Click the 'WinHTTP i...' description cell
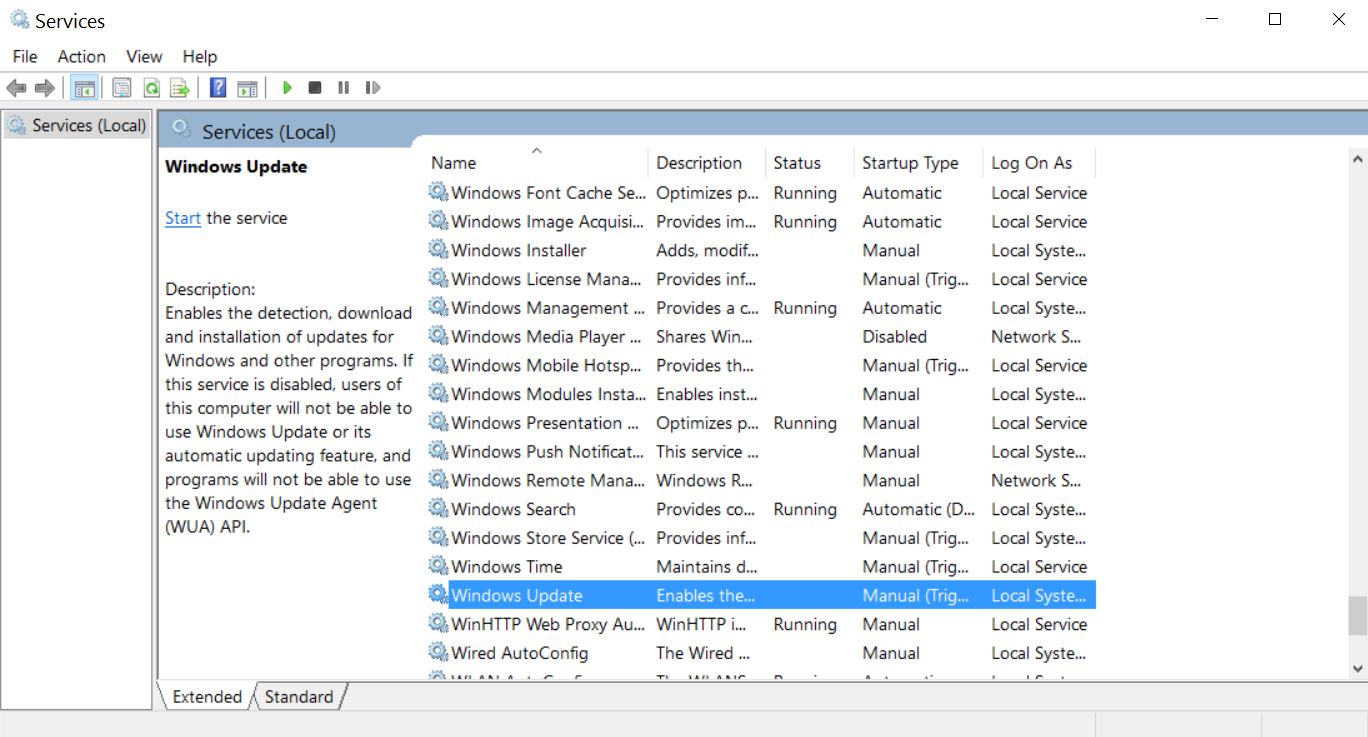1368x737 pixels. click(701, 624)
